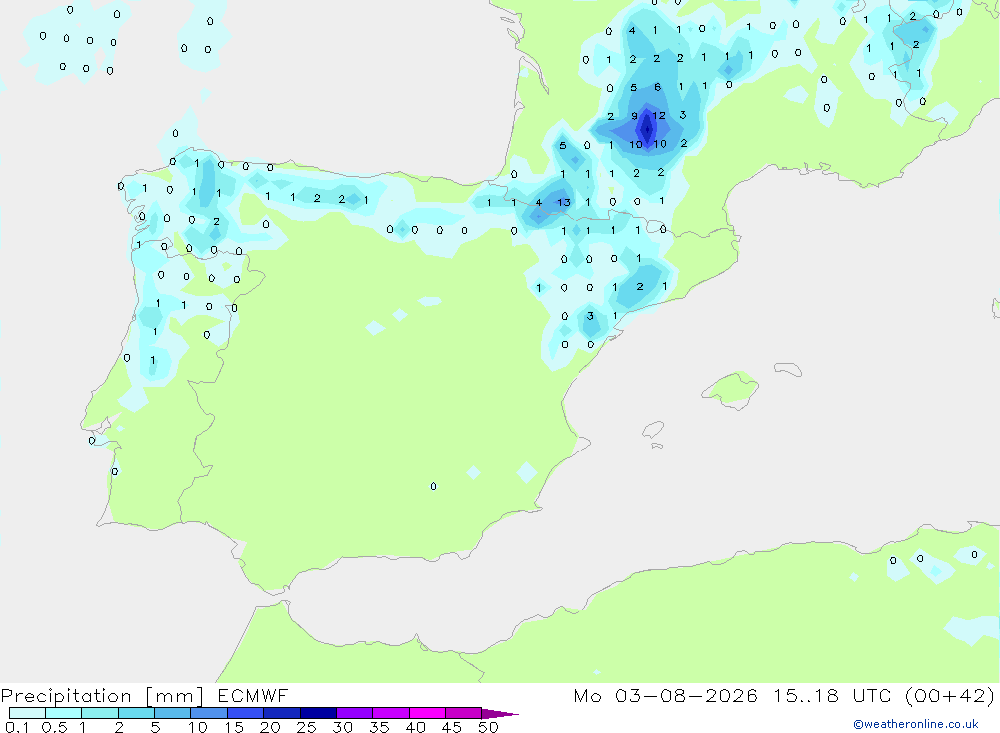Click the '45' legend scale label

click(452, 727)
